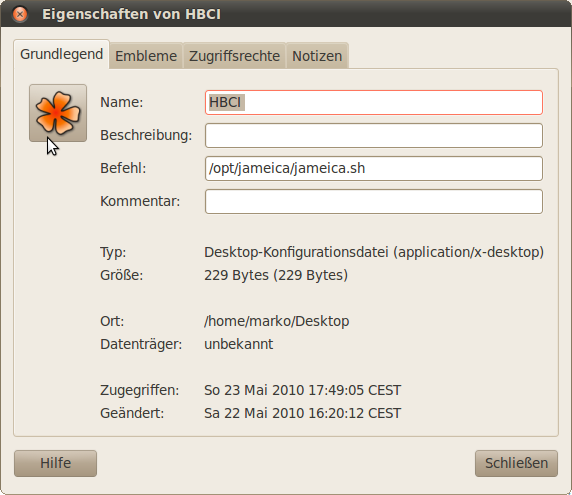572x495 pixels.
Task: Click the Befehl field with jameica.sh path
Action: [374, 169]
